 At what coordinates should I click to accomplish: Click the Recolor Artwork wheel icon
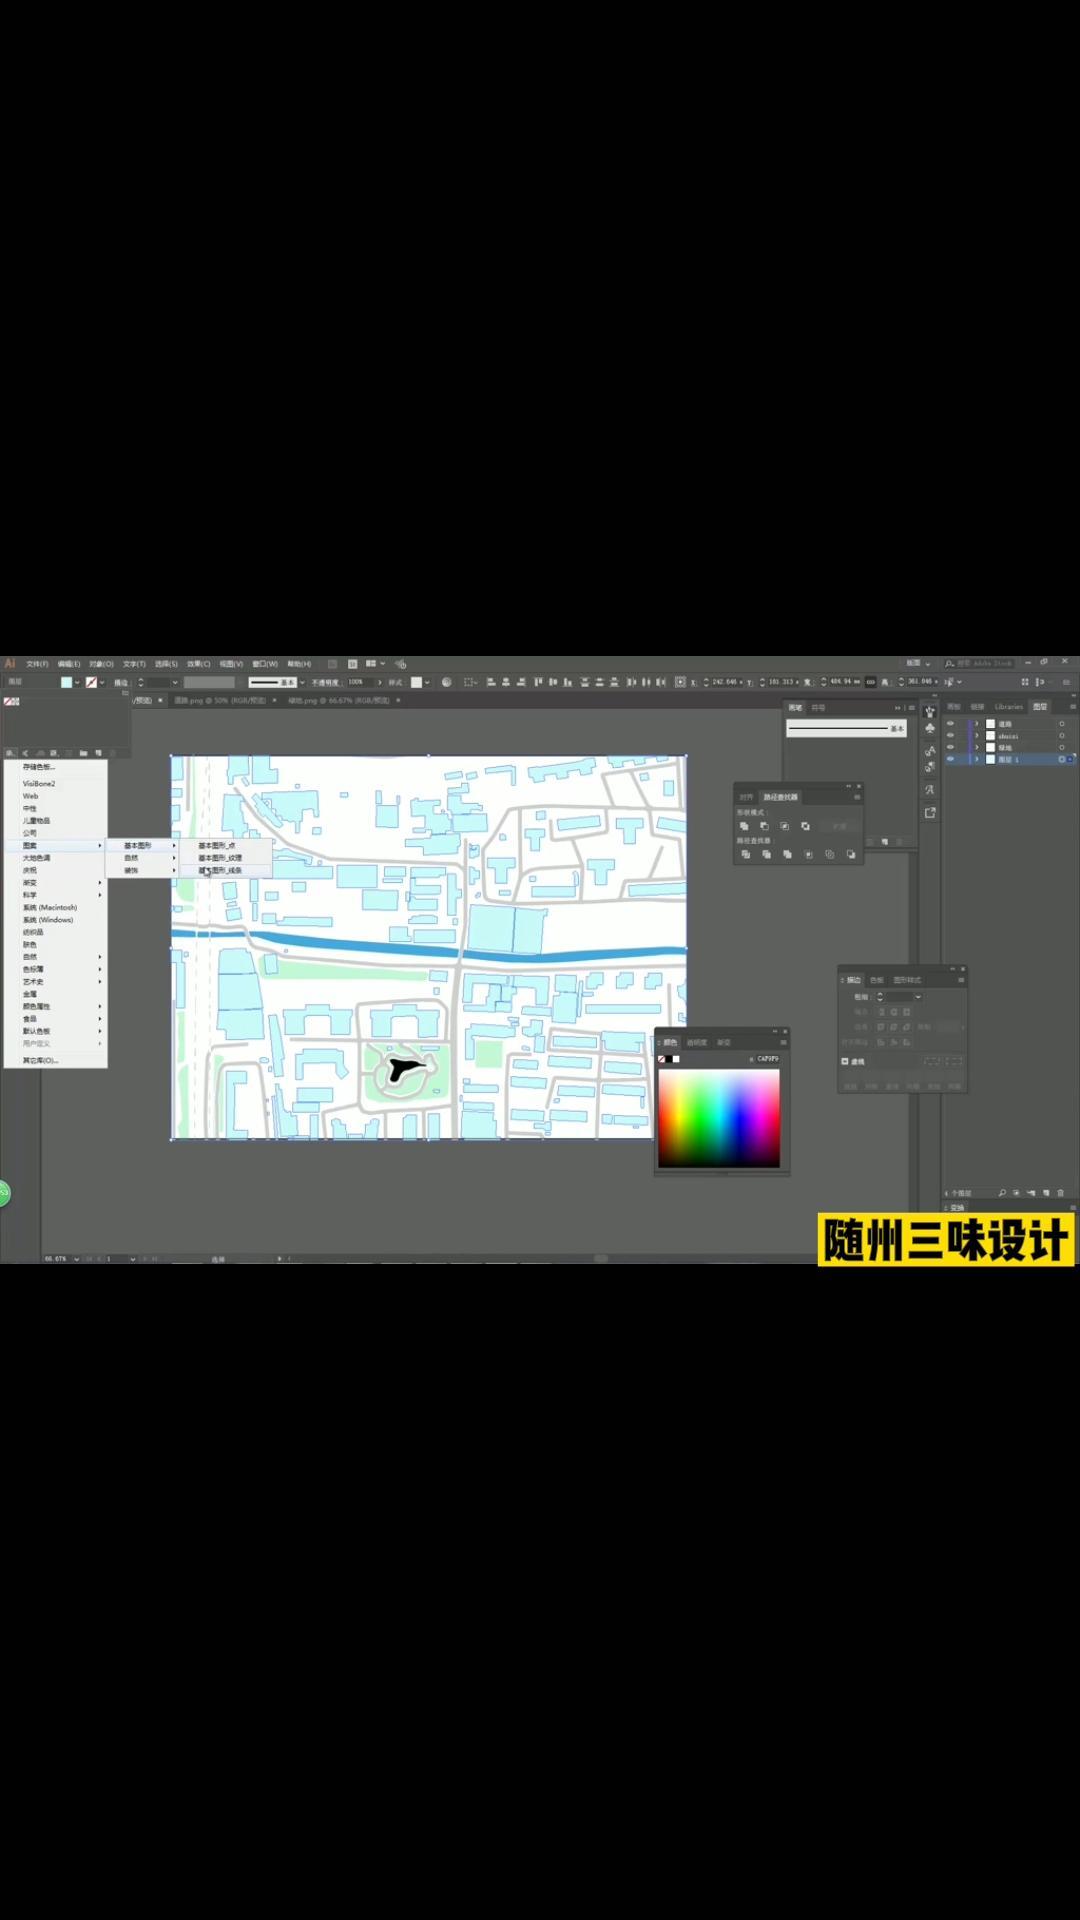(x=446, y=682)
